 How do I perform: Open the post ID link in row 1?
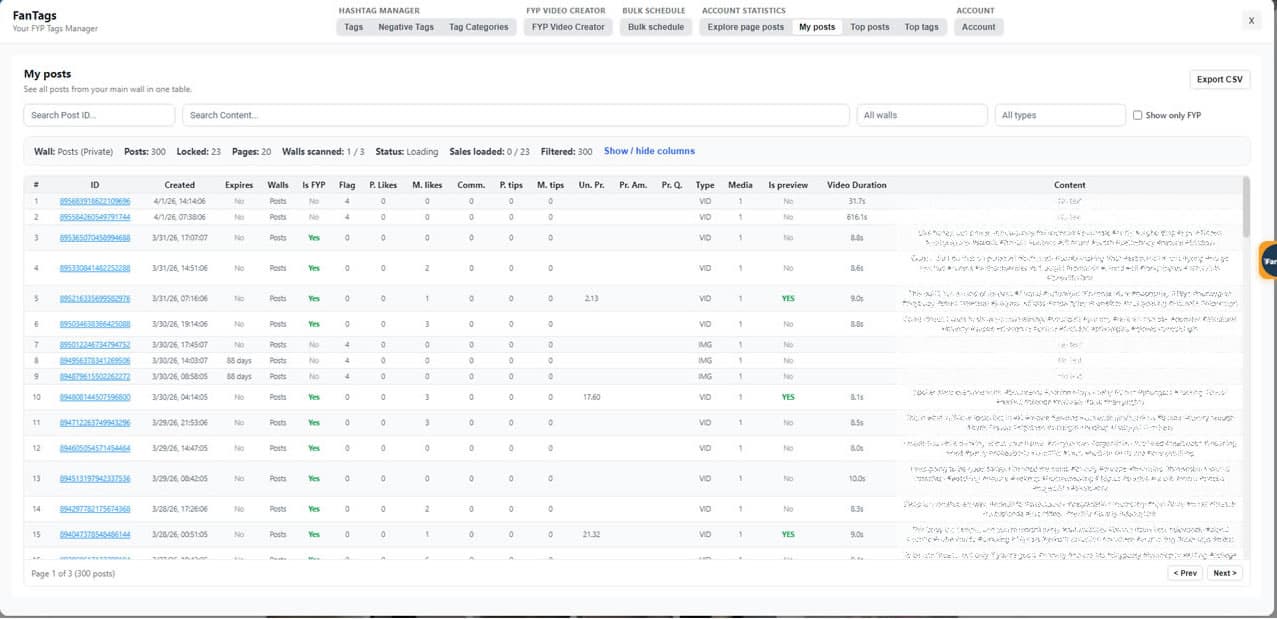(95, 201)
